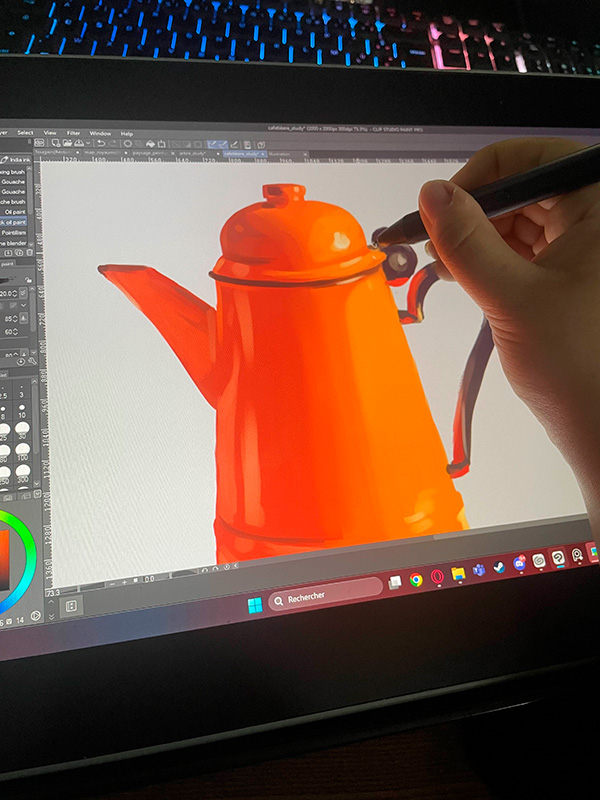This screenshot has width=600, height=800.
Task: Click the zoom out minus button below canvas
Action: [113, 584]
